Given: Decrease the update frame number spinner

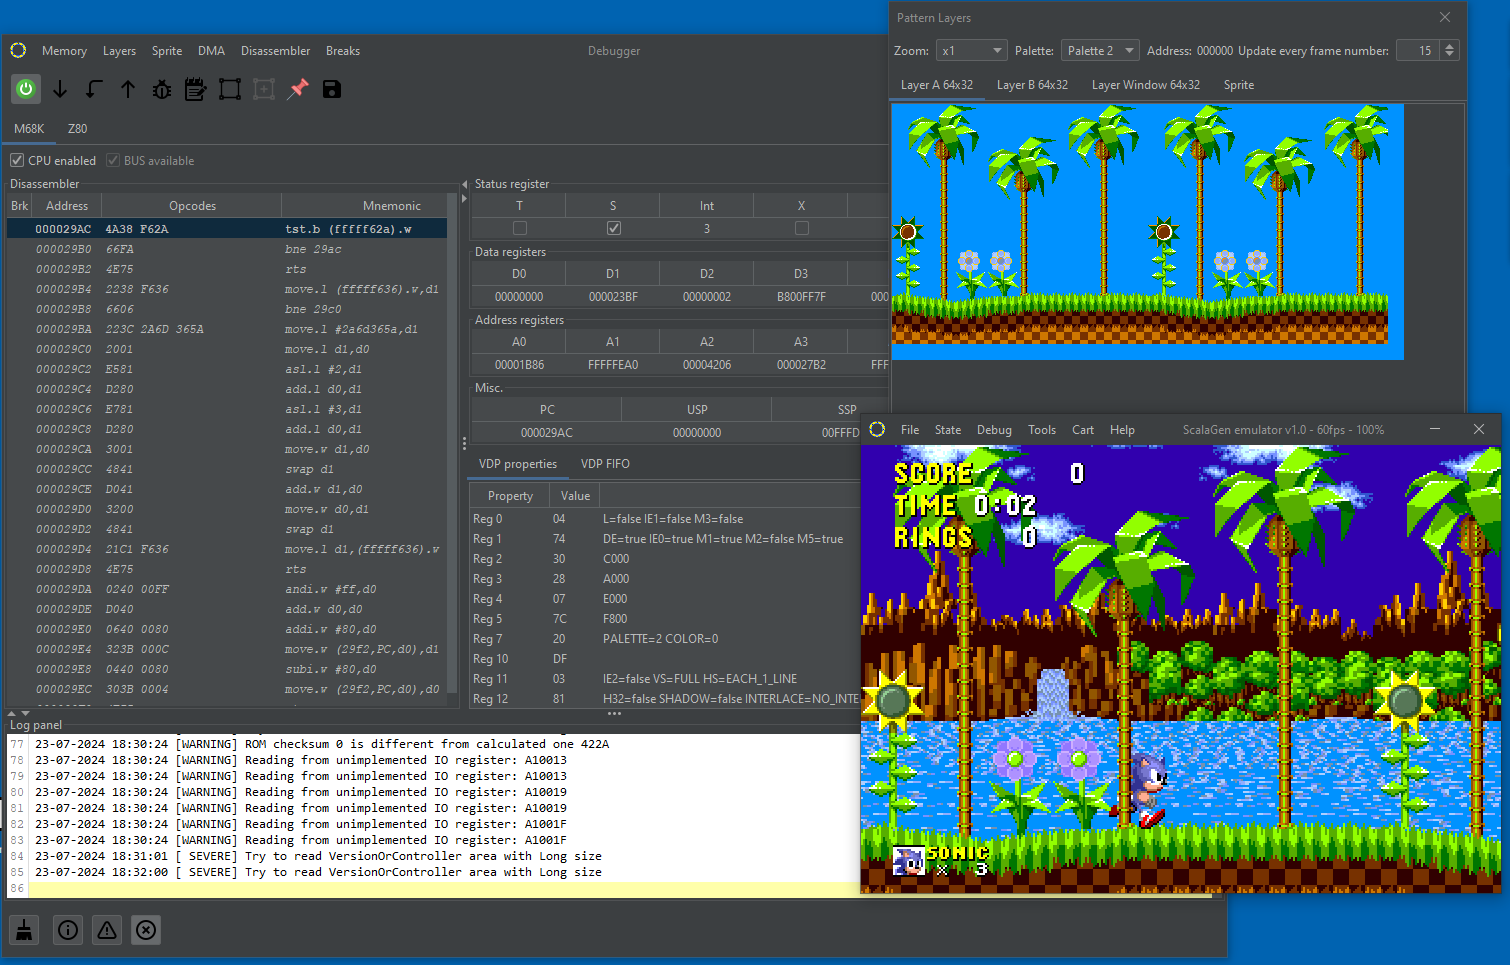Looking at the screenshot, I should coord(1450,55).
